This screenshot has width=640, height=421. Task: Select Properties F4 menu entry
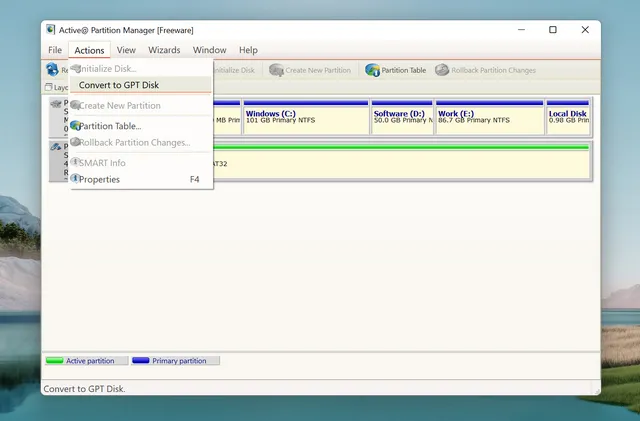(141, 179)
